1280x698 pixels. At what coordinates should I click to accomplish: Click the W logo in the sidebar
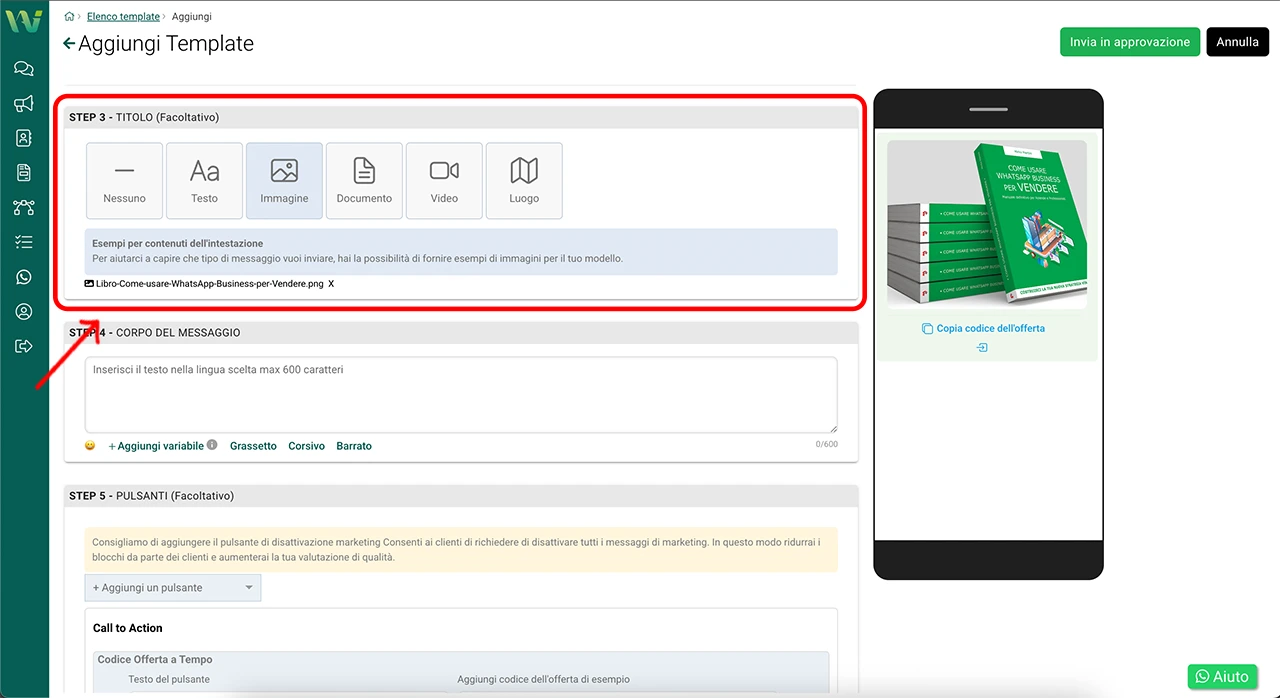[24, 20]
